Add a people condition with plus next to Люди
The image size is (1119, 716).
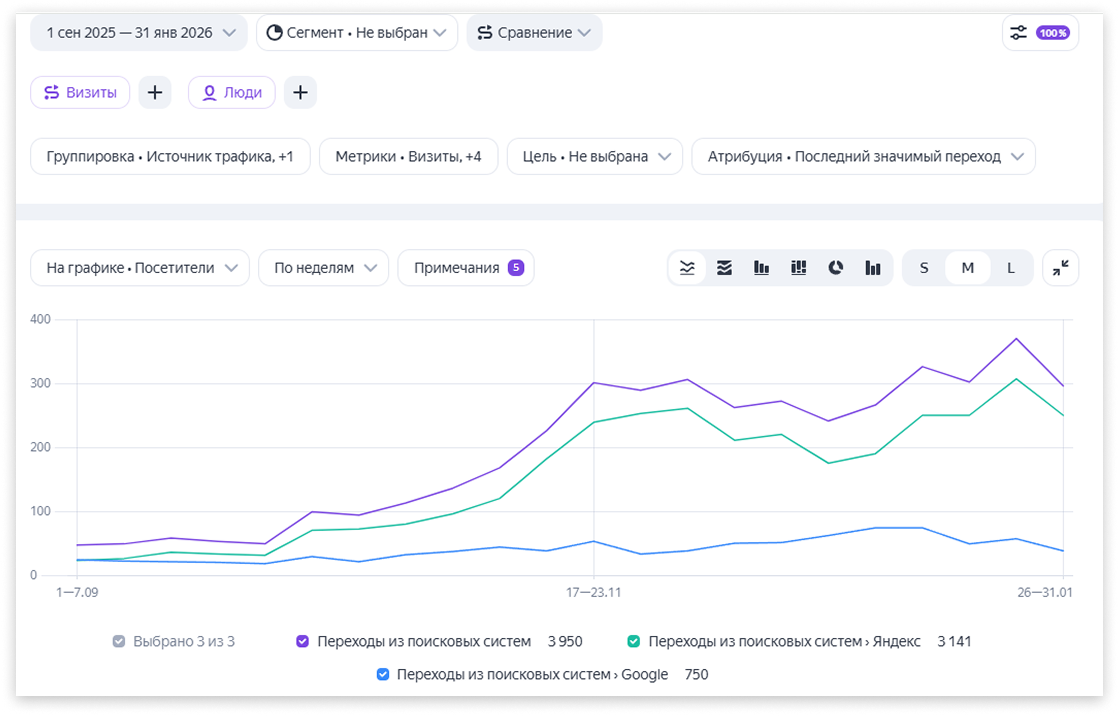[300, 93]
